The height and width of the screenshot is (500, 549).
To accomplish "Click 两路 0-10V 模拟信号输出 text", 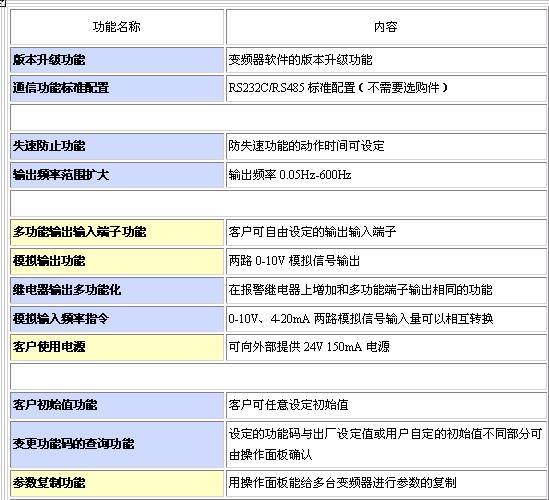I will [x=294, y=261].
